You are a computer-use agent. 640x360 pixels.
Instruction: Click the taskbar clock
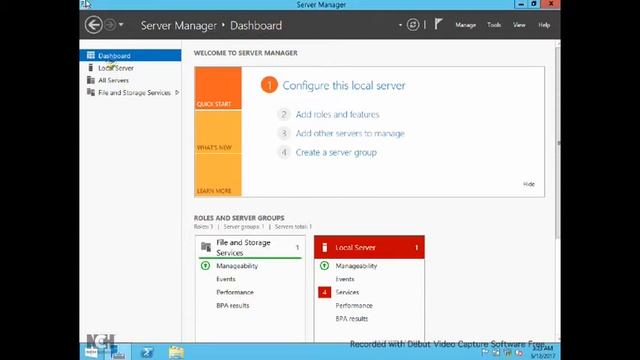click(543, 352)
